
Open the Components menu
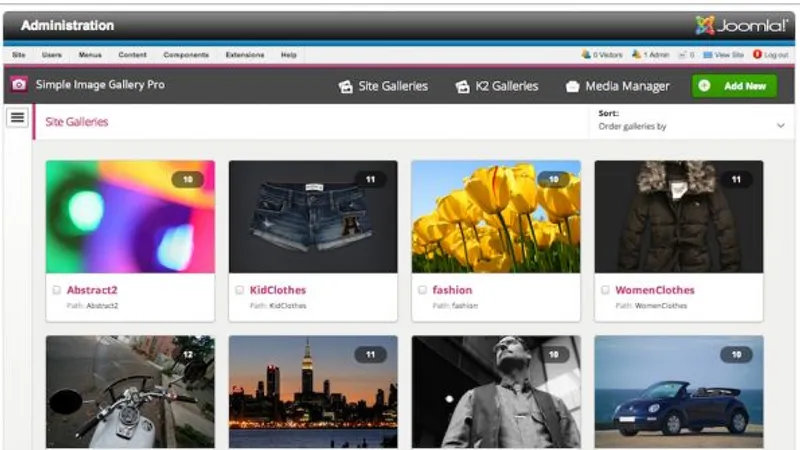click(186, 55)
